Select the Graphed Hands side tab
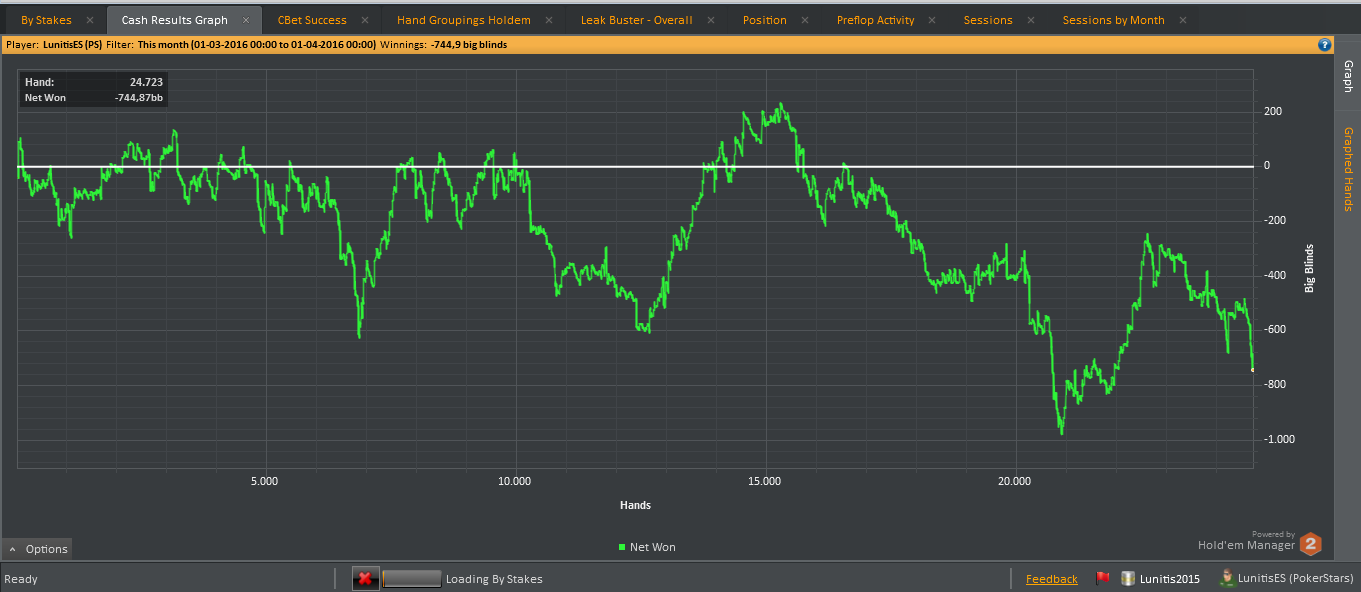The height and width of the screenshot is (592, 1361). pyautogui.click(x=1348, y=169)
